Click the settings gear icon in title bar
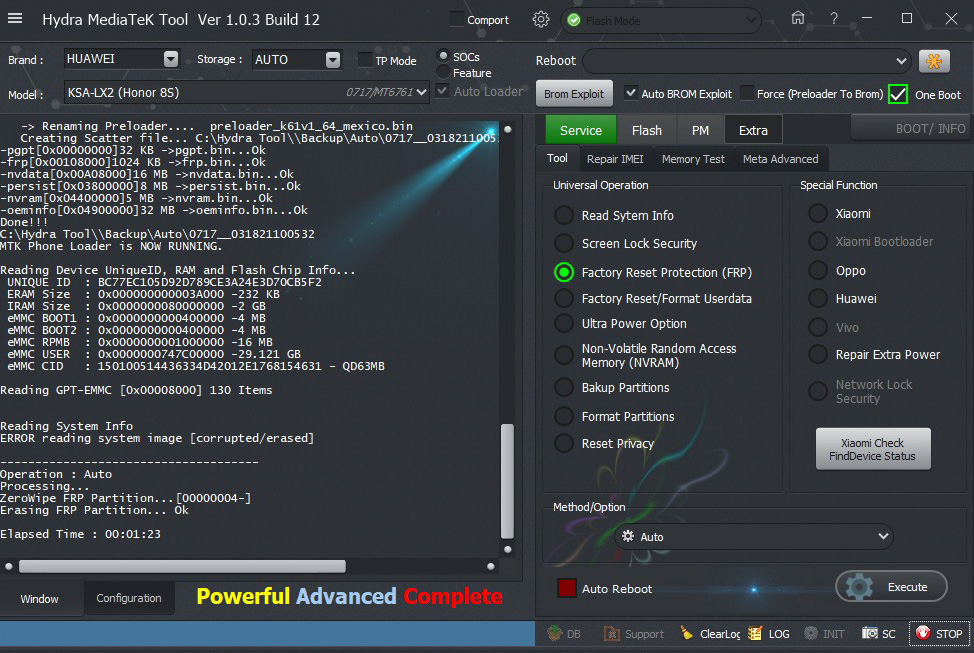 coord(541,19)
